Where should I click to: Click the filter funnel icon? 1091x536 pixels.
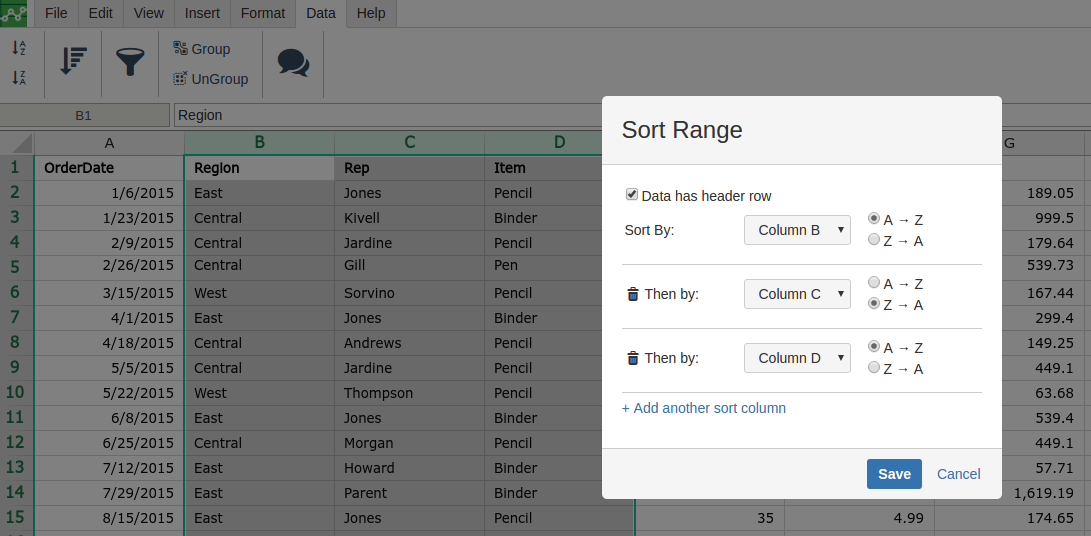tap(130, 62)
